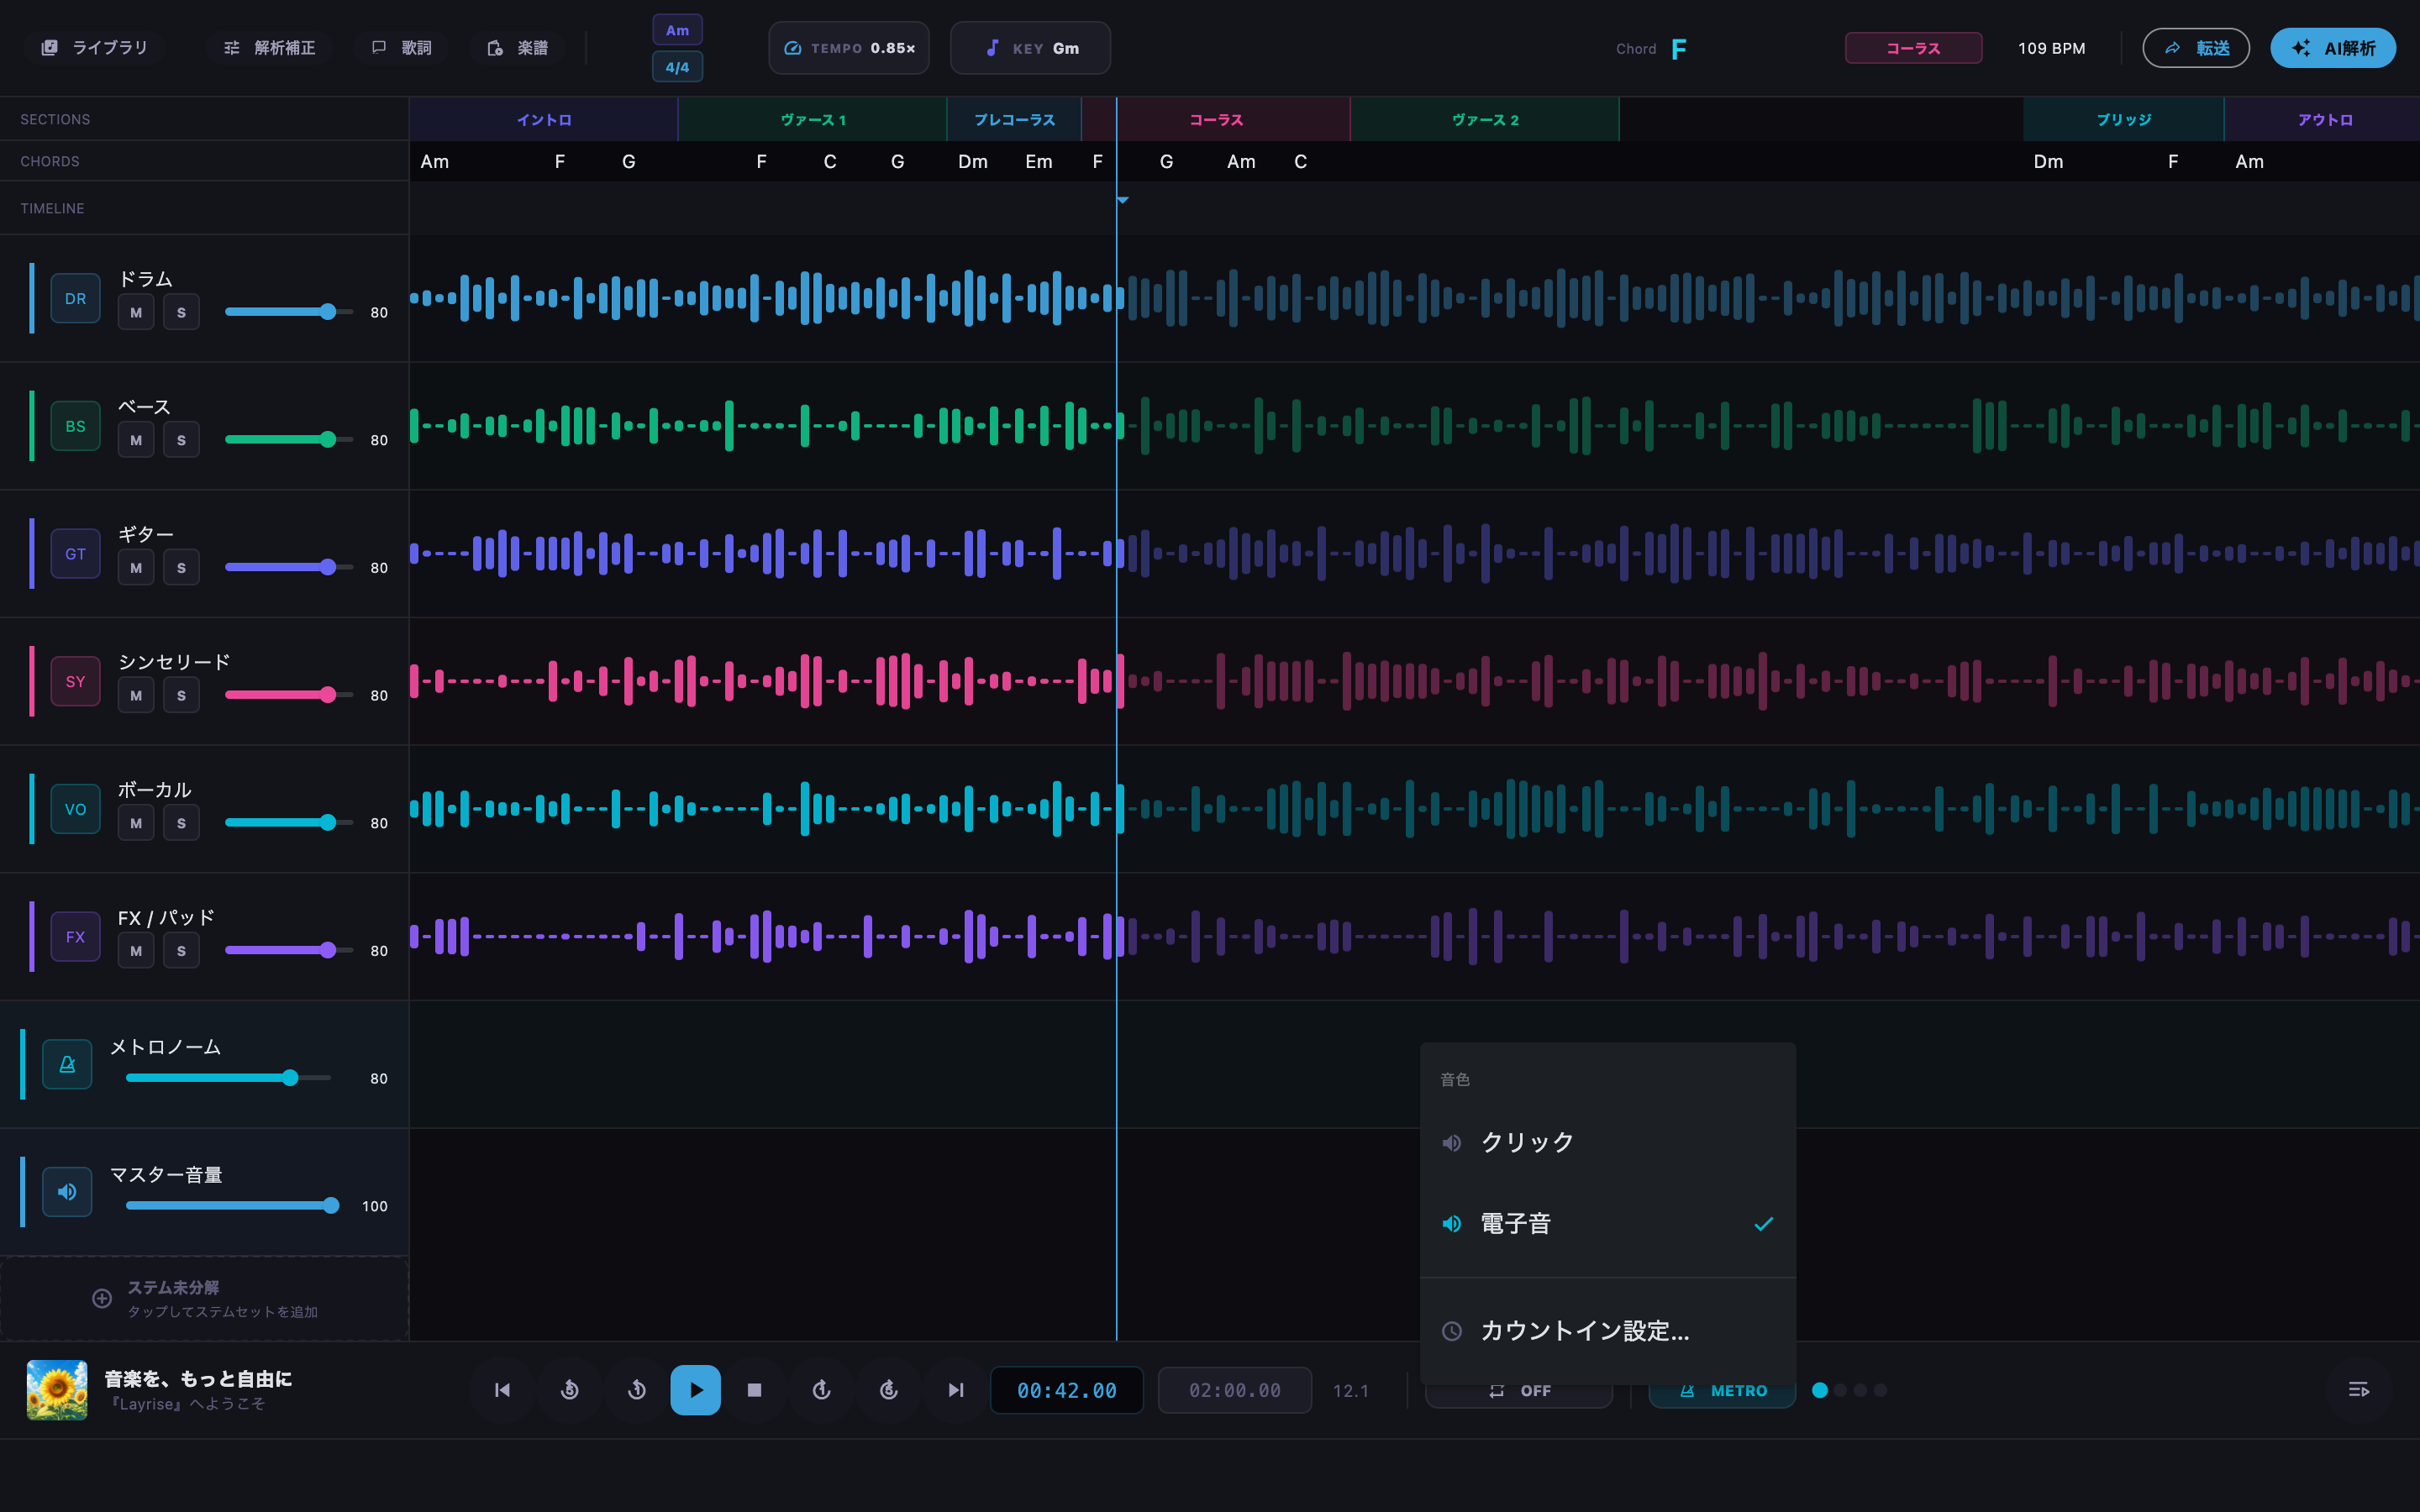
Task: Open the KEY Gm selector
Action: point(1030,48)
